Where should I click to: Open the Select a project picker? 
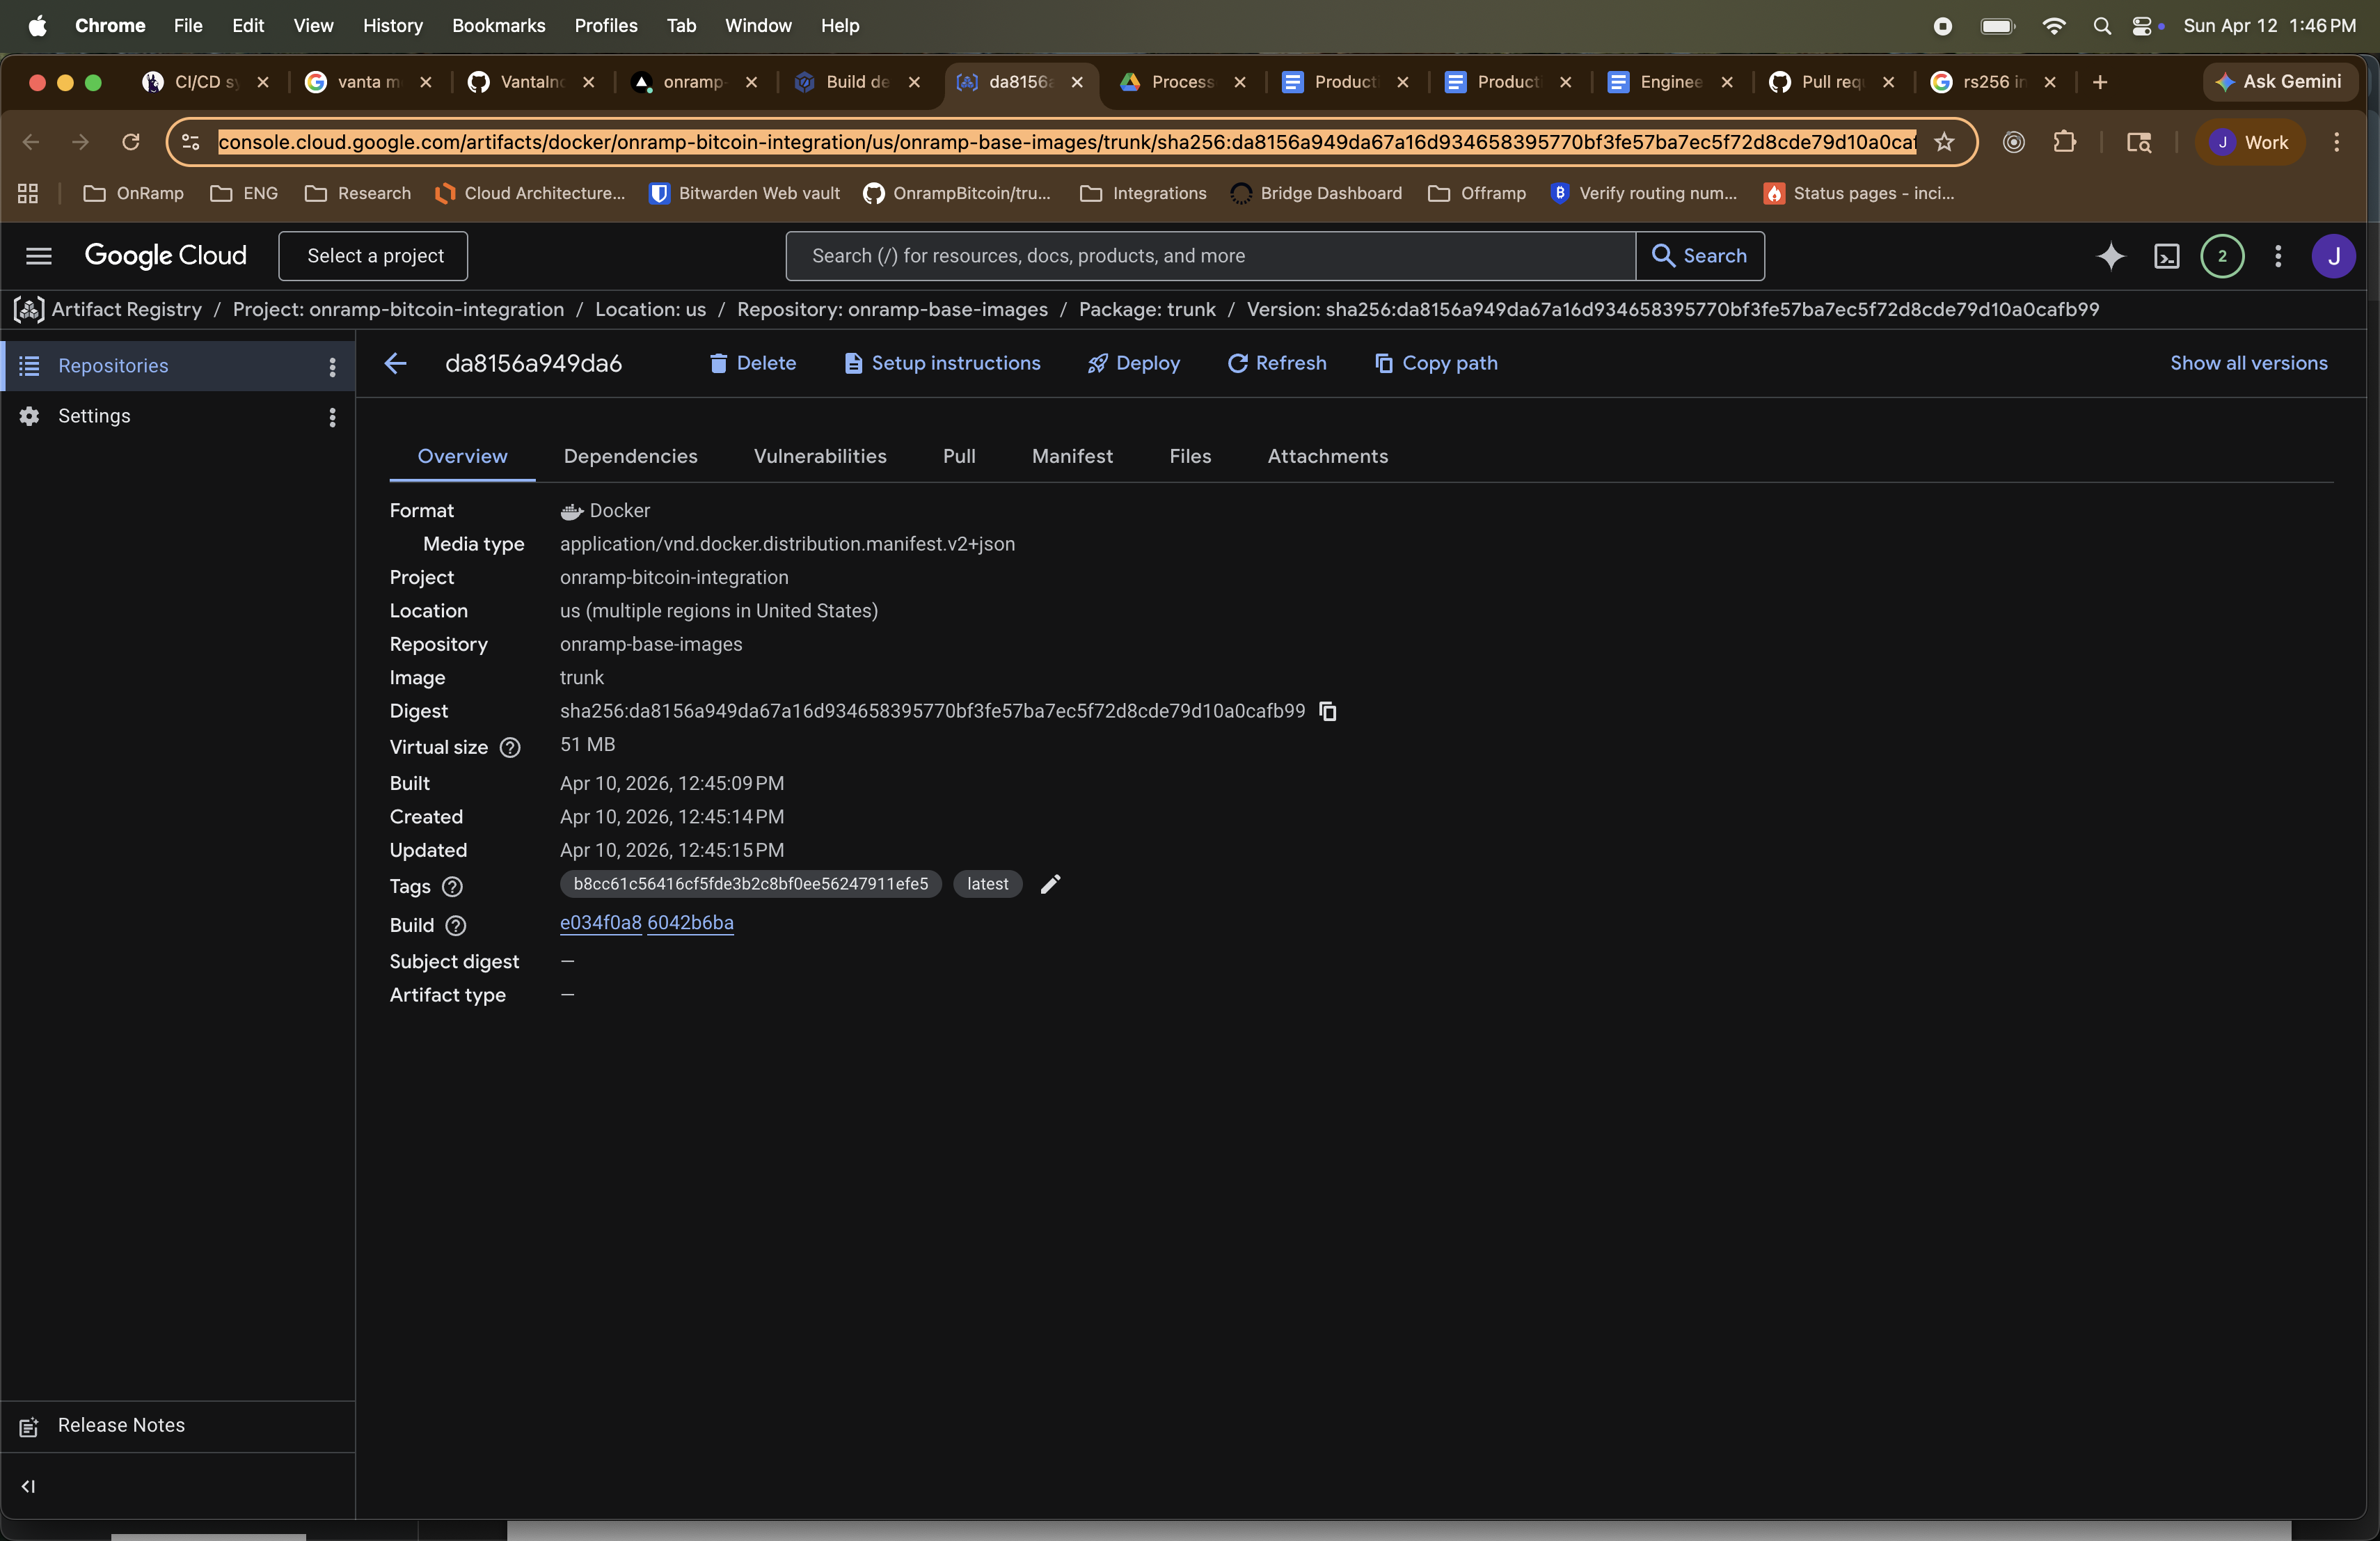(x=372, y=256)
